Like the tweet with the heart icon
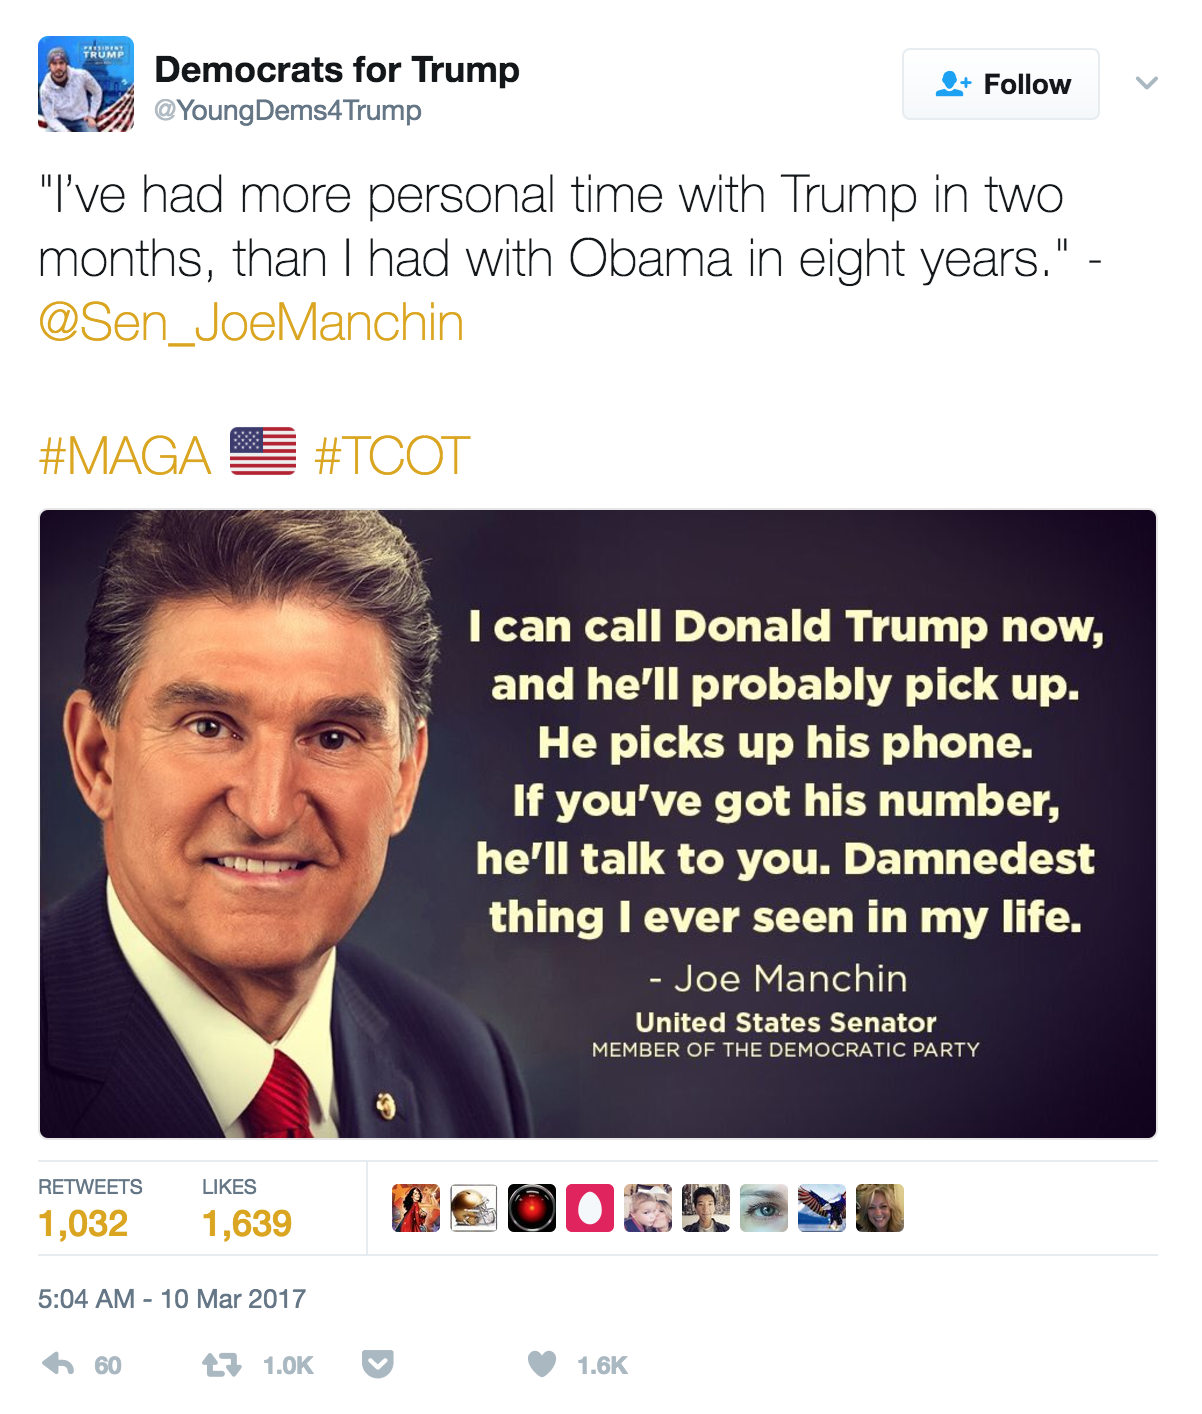The height and width of the screenshot is (1414, 1202). (x=541, y=1364)
